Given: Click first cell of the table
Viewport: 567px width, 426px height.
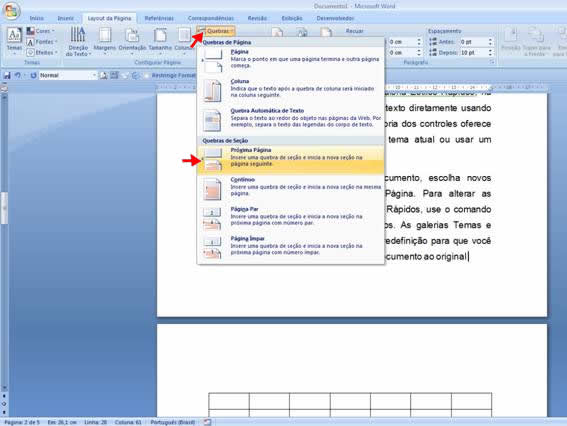Looking at the screenshot, I should (229, 401).
